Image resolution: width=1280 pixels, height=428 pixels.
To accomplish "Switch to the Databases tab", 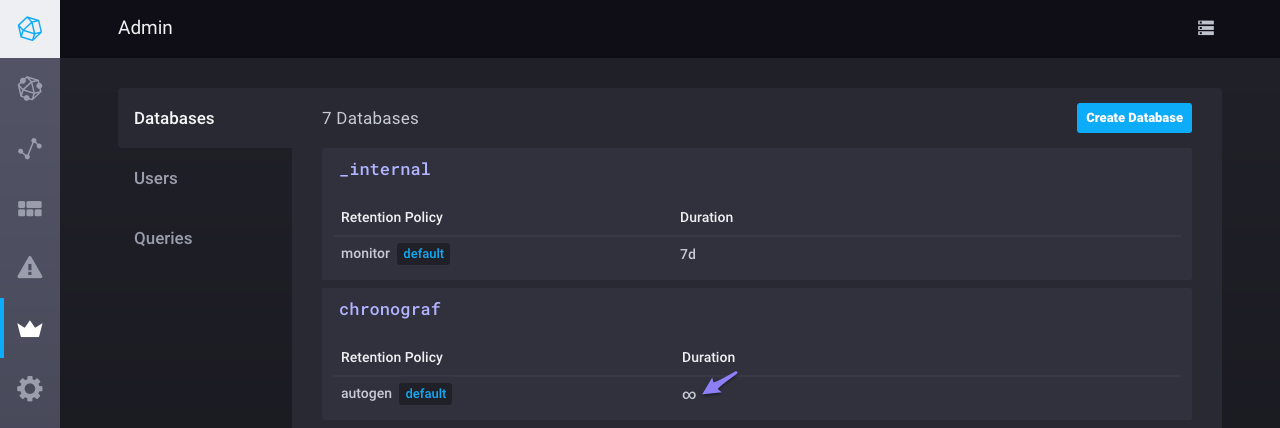I will pos(174,118).
